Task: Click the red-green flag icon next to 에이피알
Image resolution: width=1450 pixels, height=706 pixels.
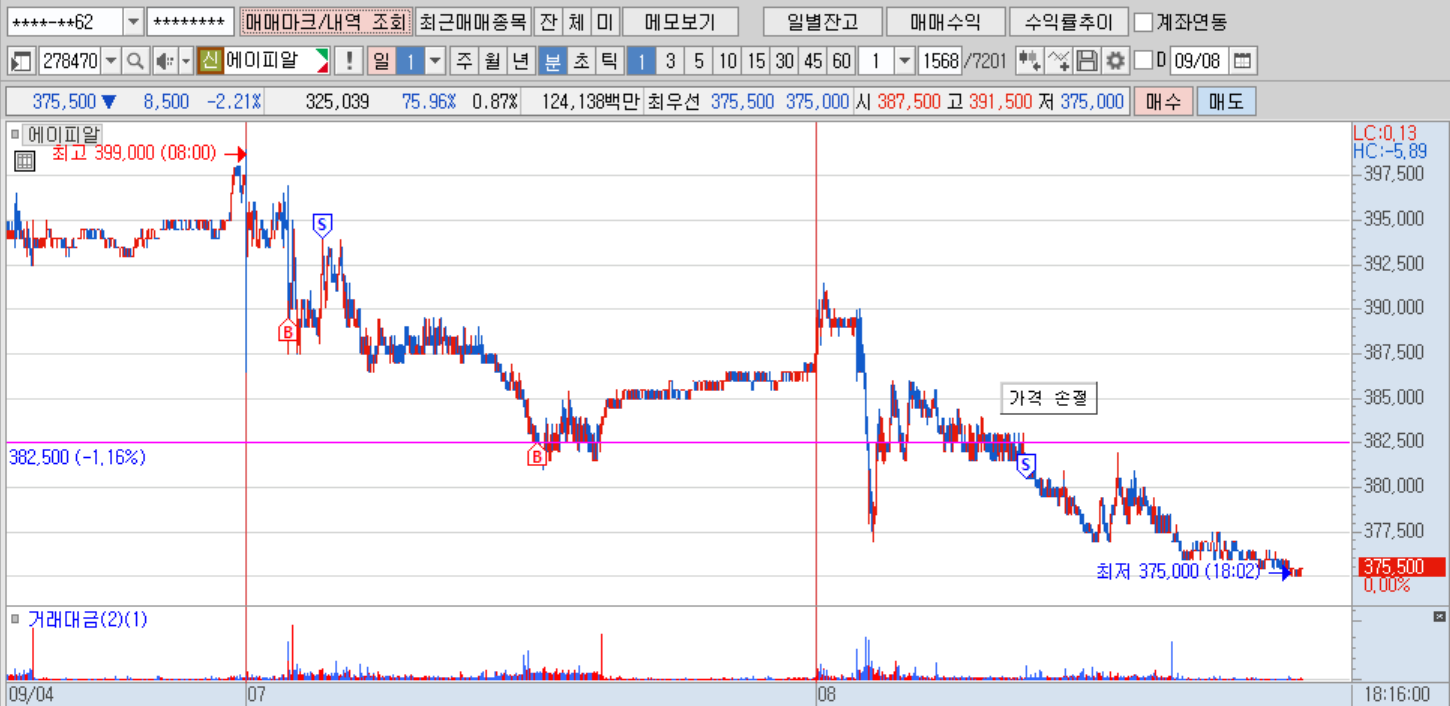Action: pos(321,61)
